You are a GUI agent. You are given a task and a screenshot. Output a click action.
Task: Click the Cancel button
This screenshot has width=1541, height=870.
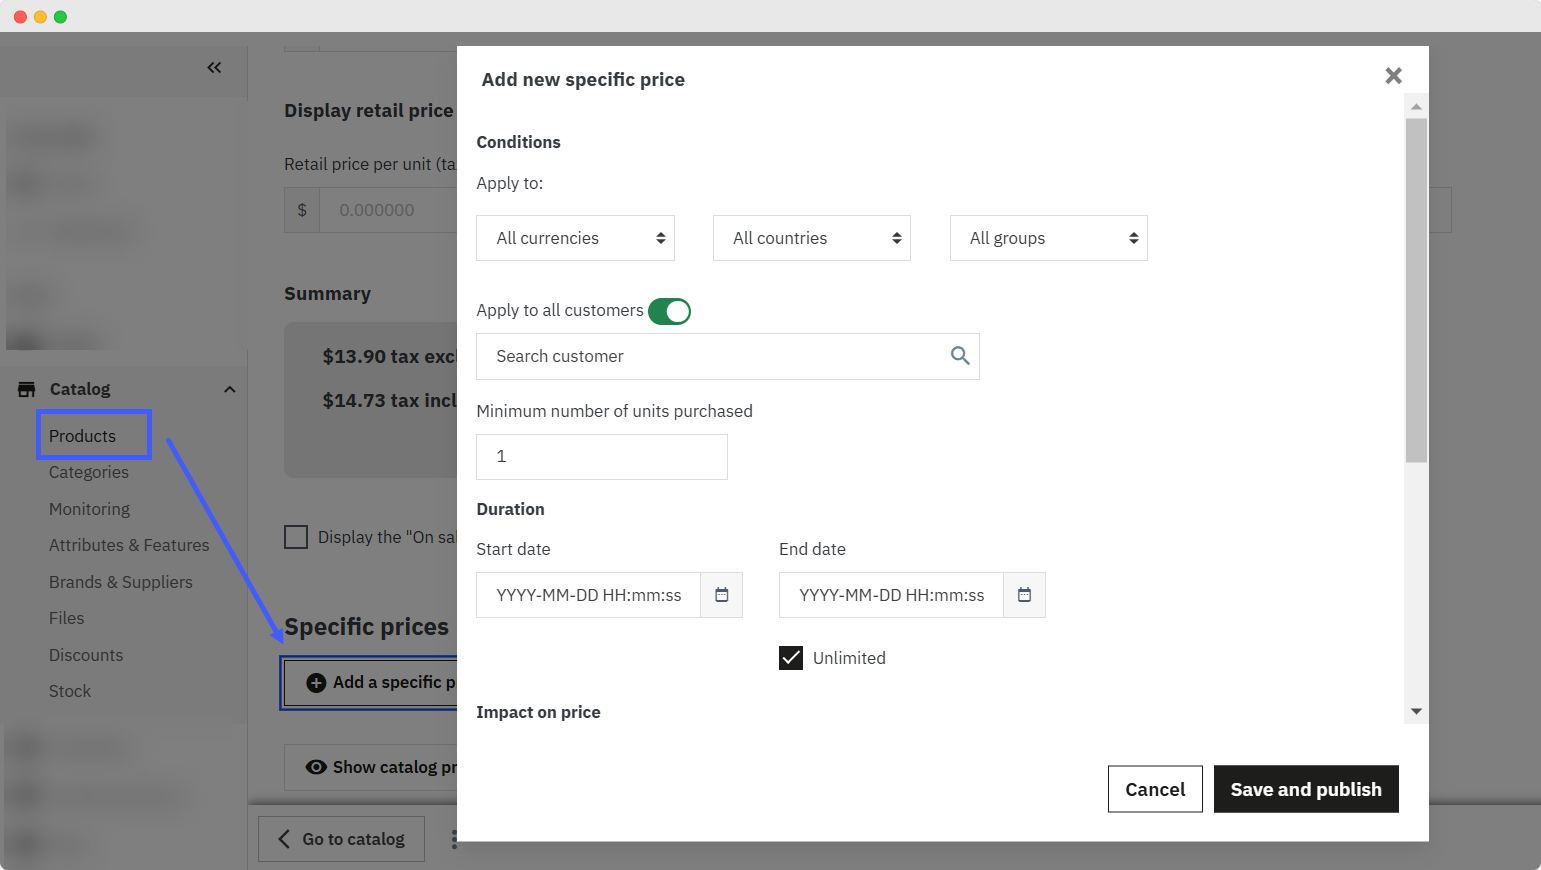click(x=1155, y=789)
